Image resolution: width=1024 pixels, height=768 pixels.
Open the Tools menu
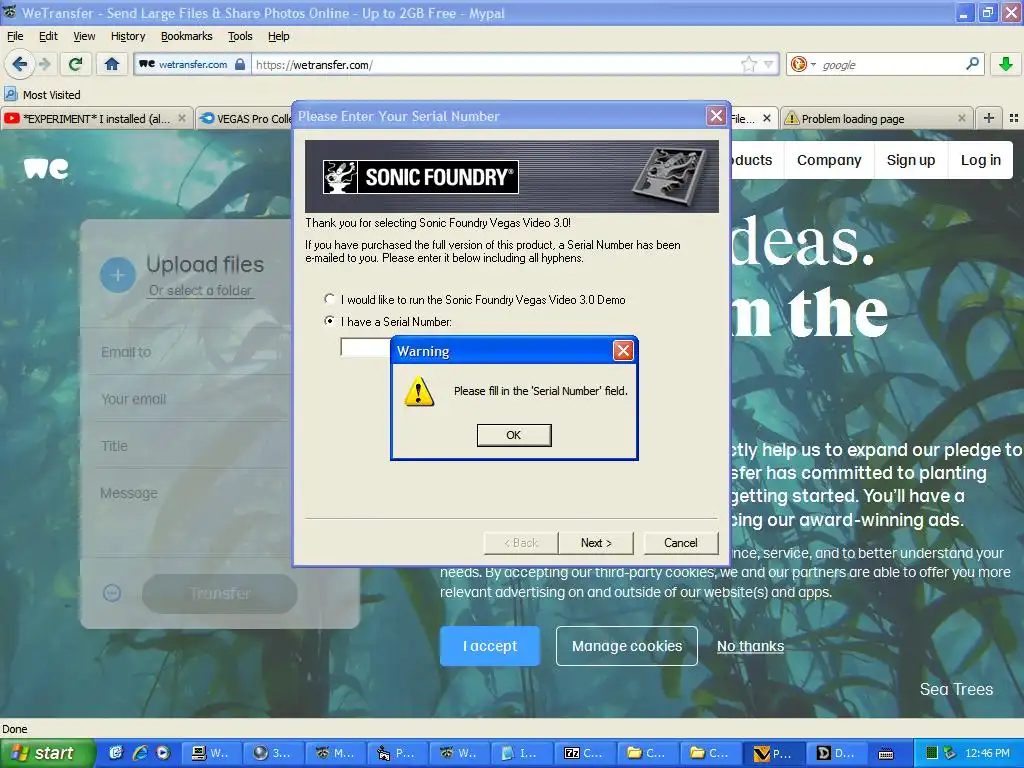pyautogui.click(x=240, y=36)
